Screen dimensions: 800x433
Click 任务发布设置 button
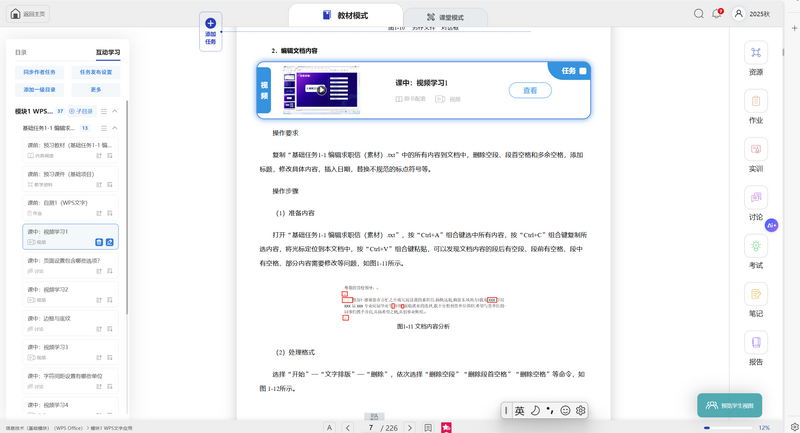tap(96, 72)
